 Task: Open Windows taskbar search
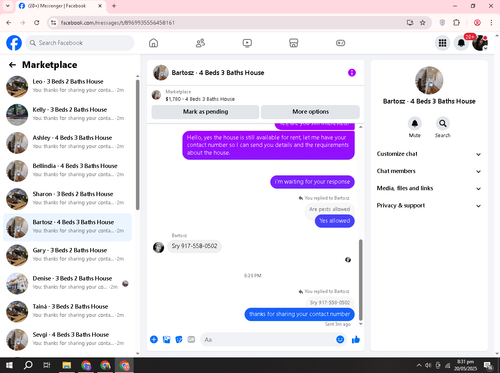point(28,365)
